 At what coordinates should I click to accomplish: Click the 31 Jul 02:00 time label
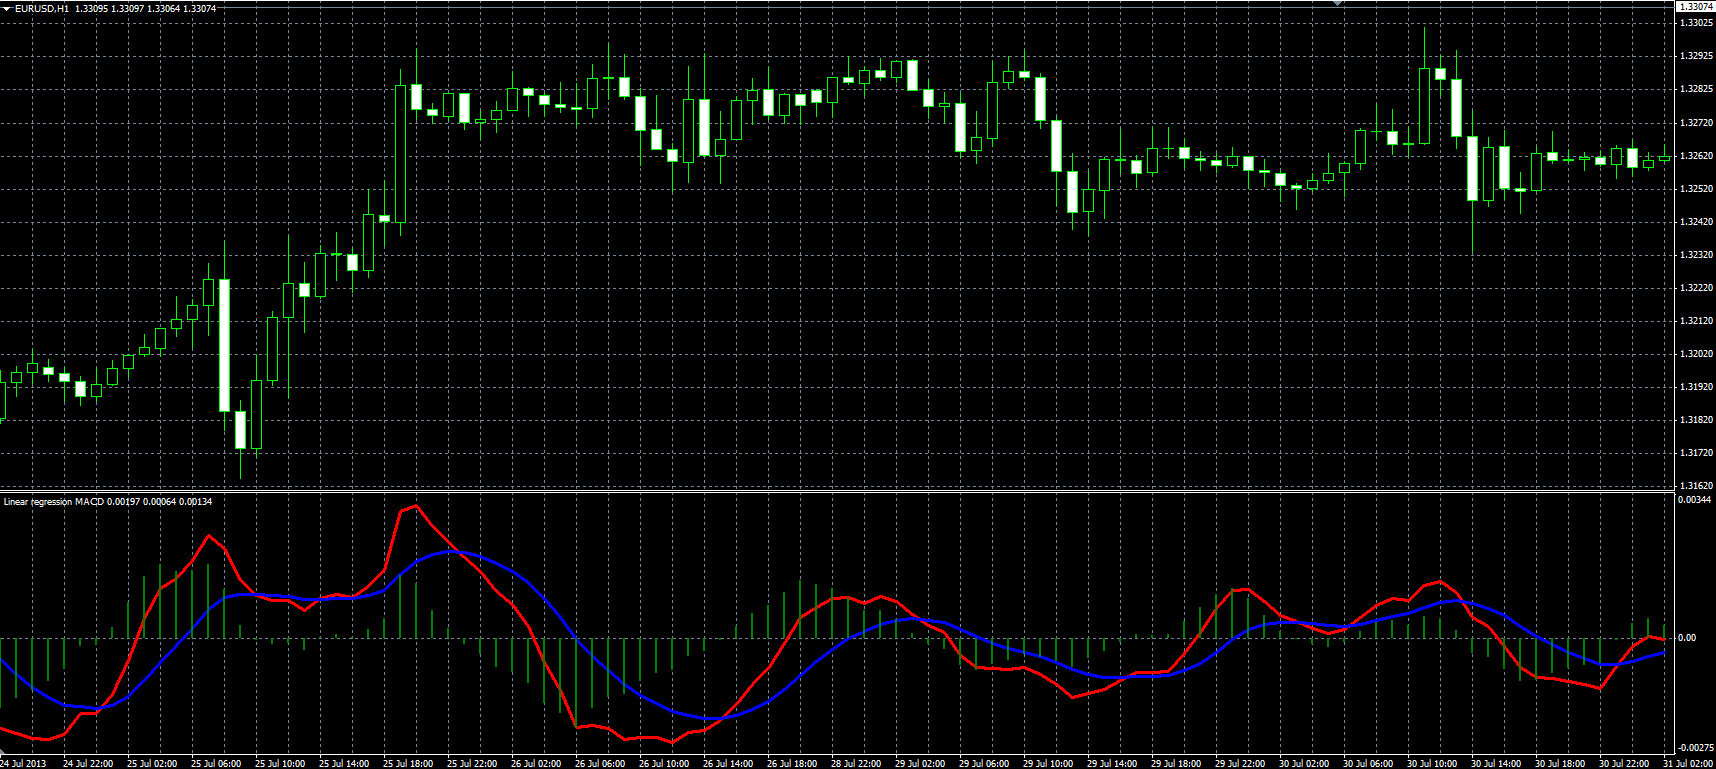[x=1688, y=764]
